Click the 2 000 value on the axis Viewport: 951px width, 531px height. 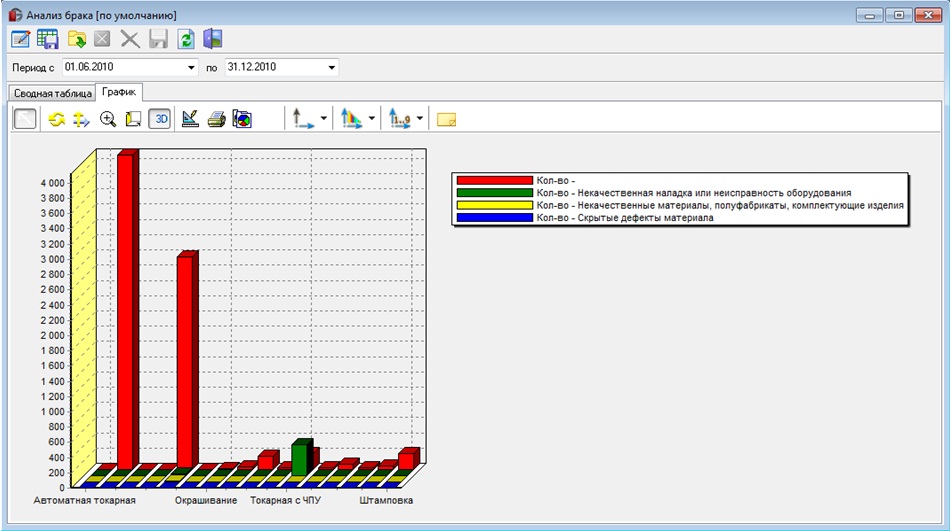pos(52,335)
